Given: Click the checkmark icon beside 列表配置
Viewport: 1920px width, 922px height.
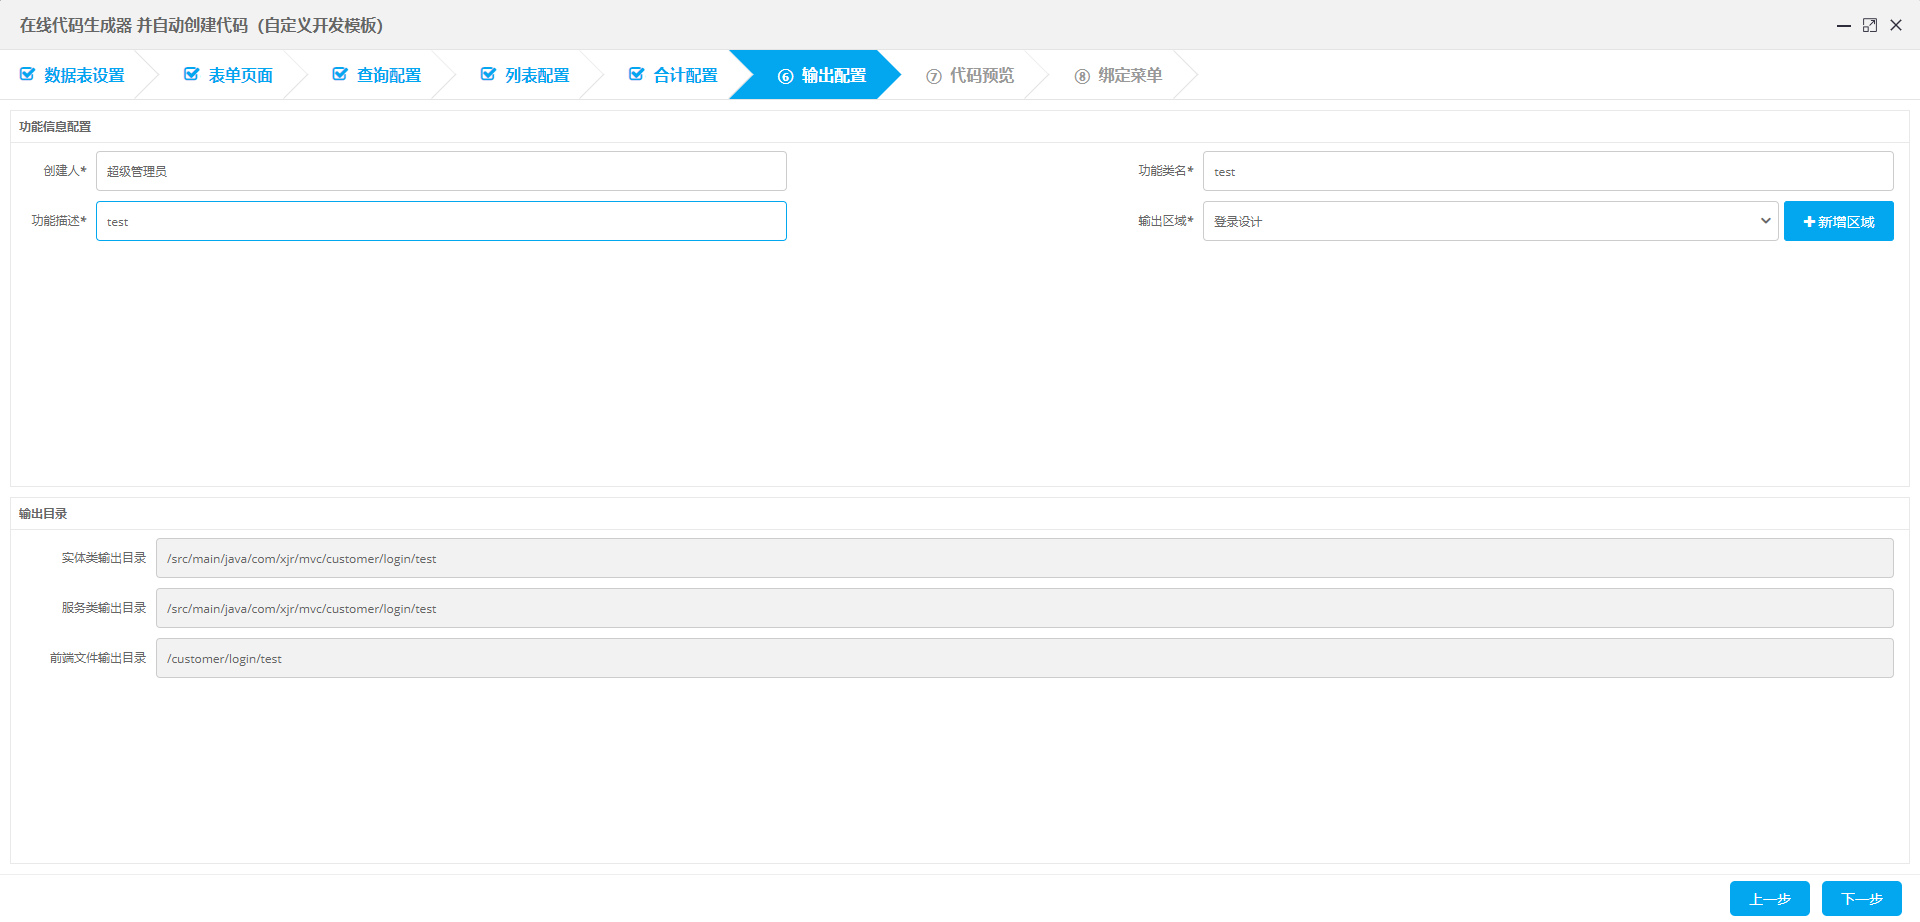Looking at the screenshot, I should [x=488, y=74].
